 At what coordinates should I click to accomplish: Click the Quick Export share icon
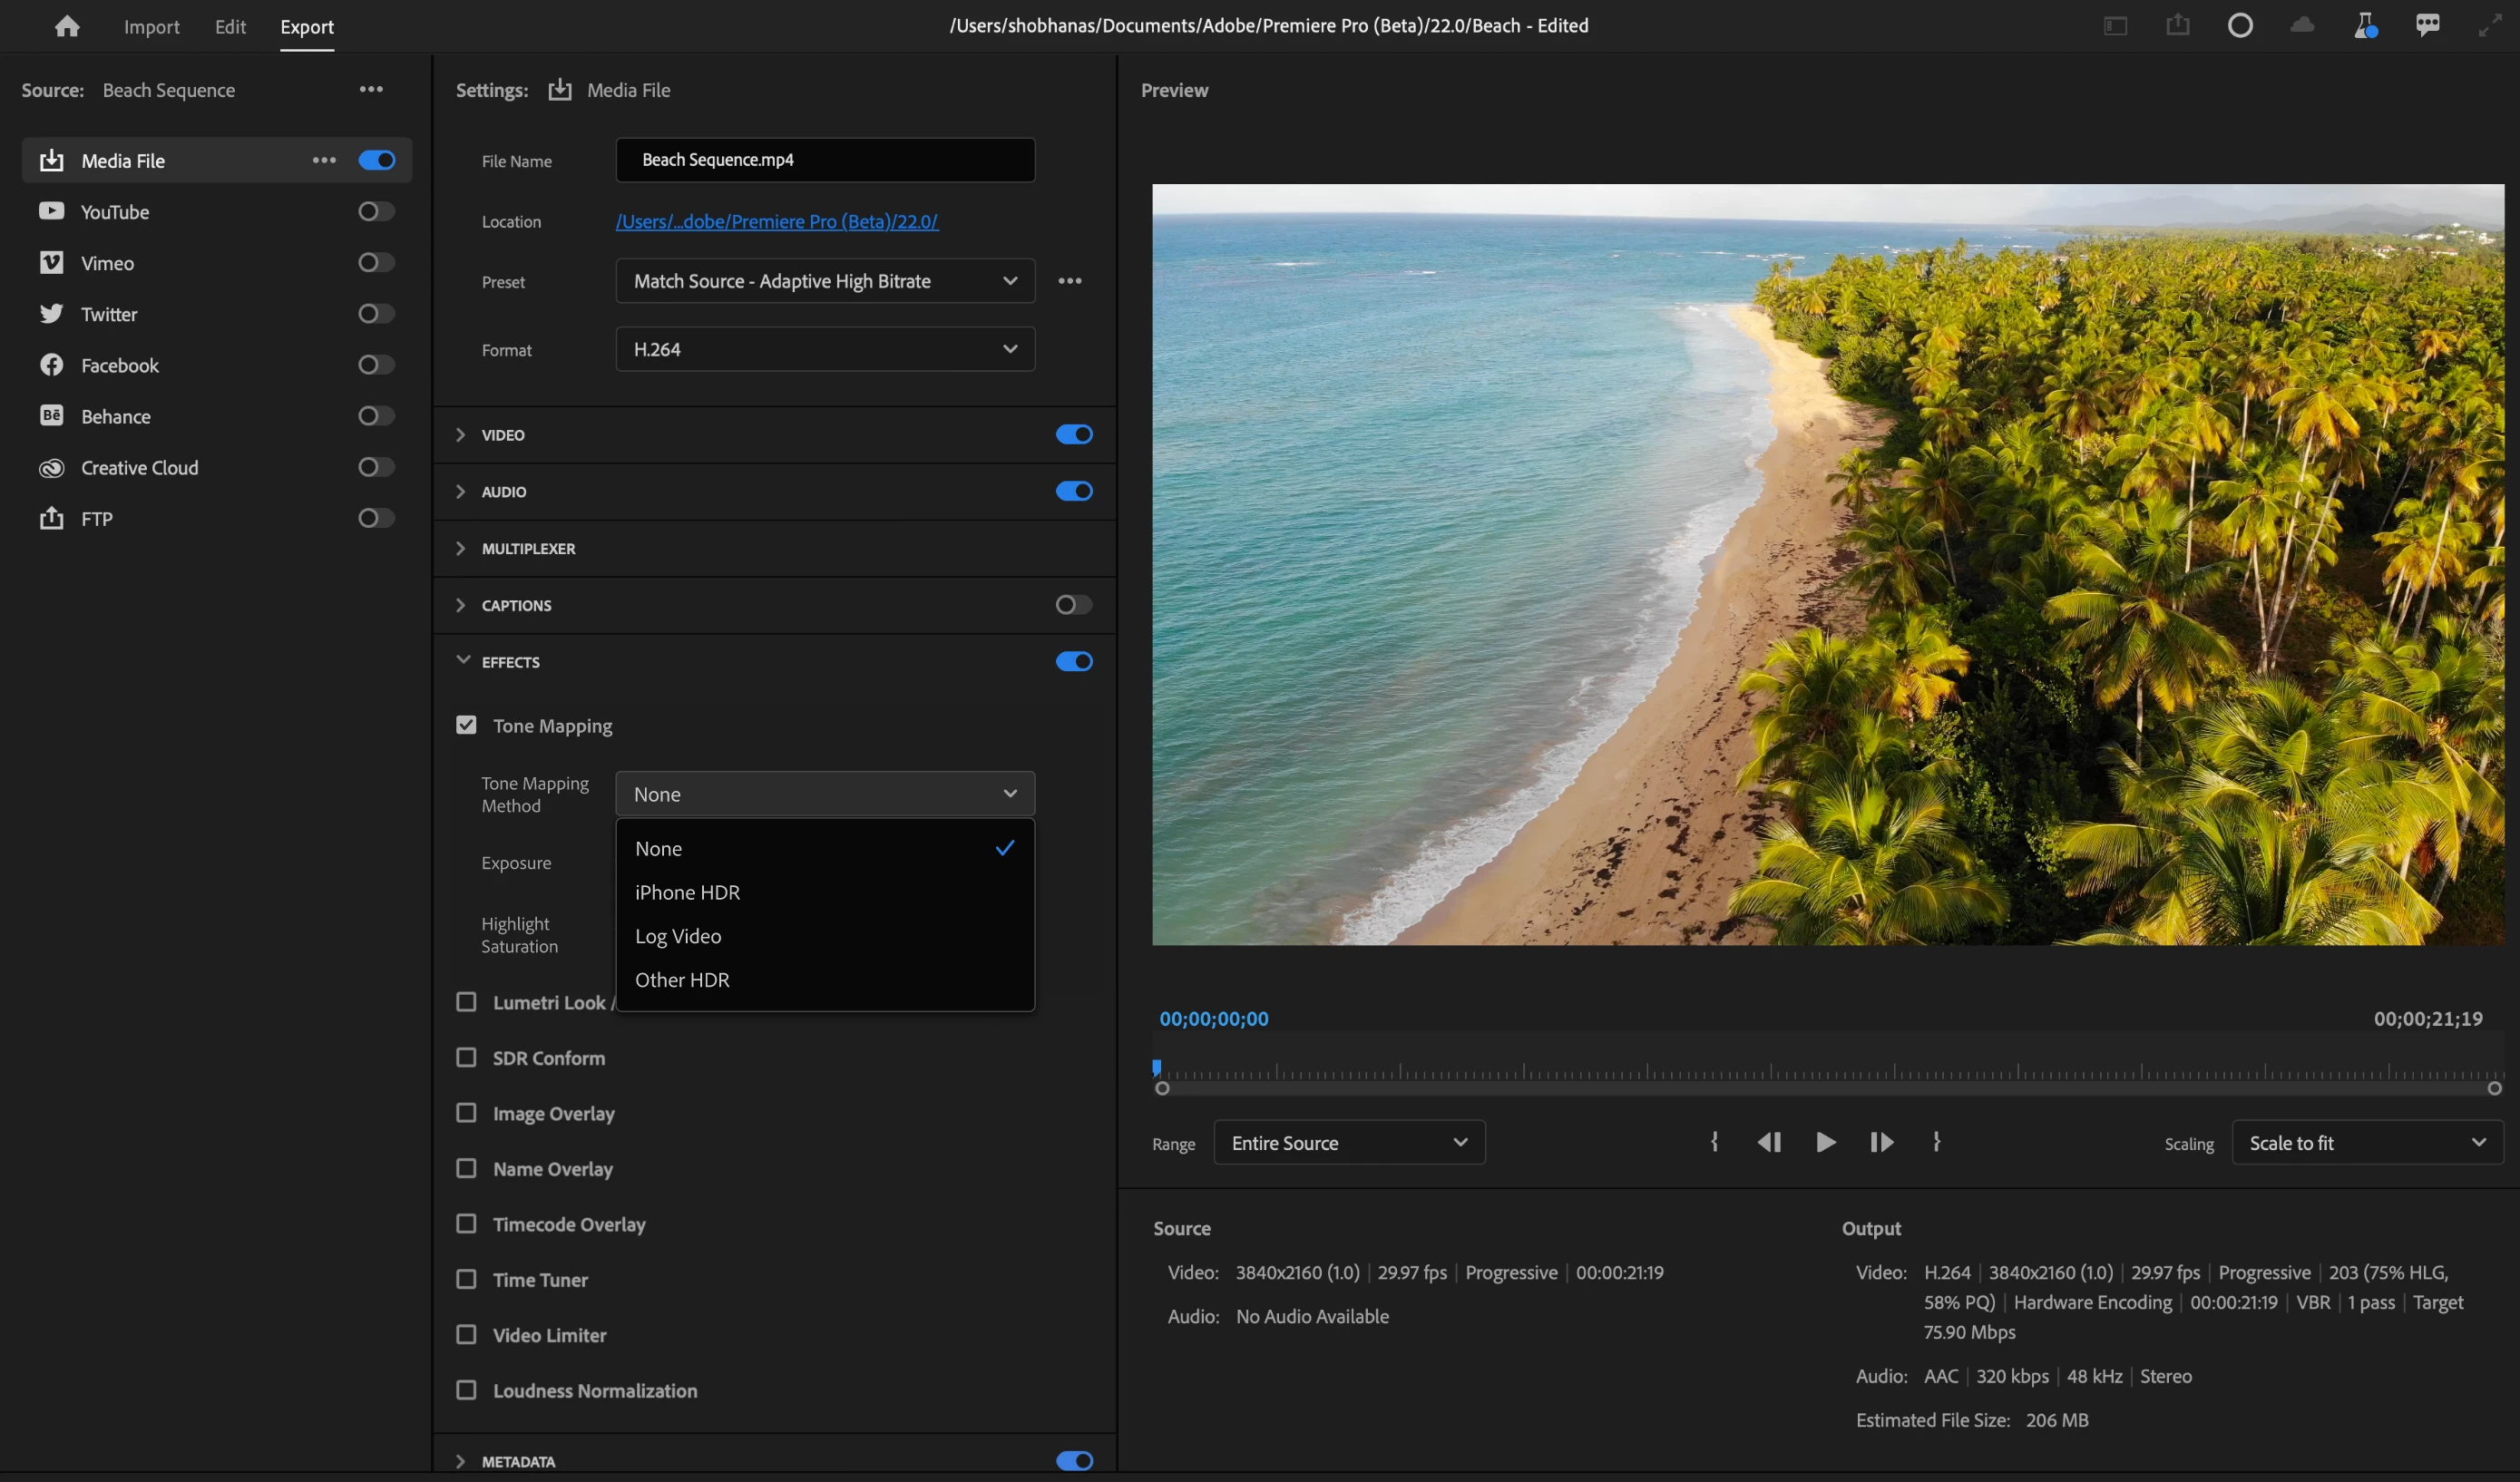[x=2177, y=26]
